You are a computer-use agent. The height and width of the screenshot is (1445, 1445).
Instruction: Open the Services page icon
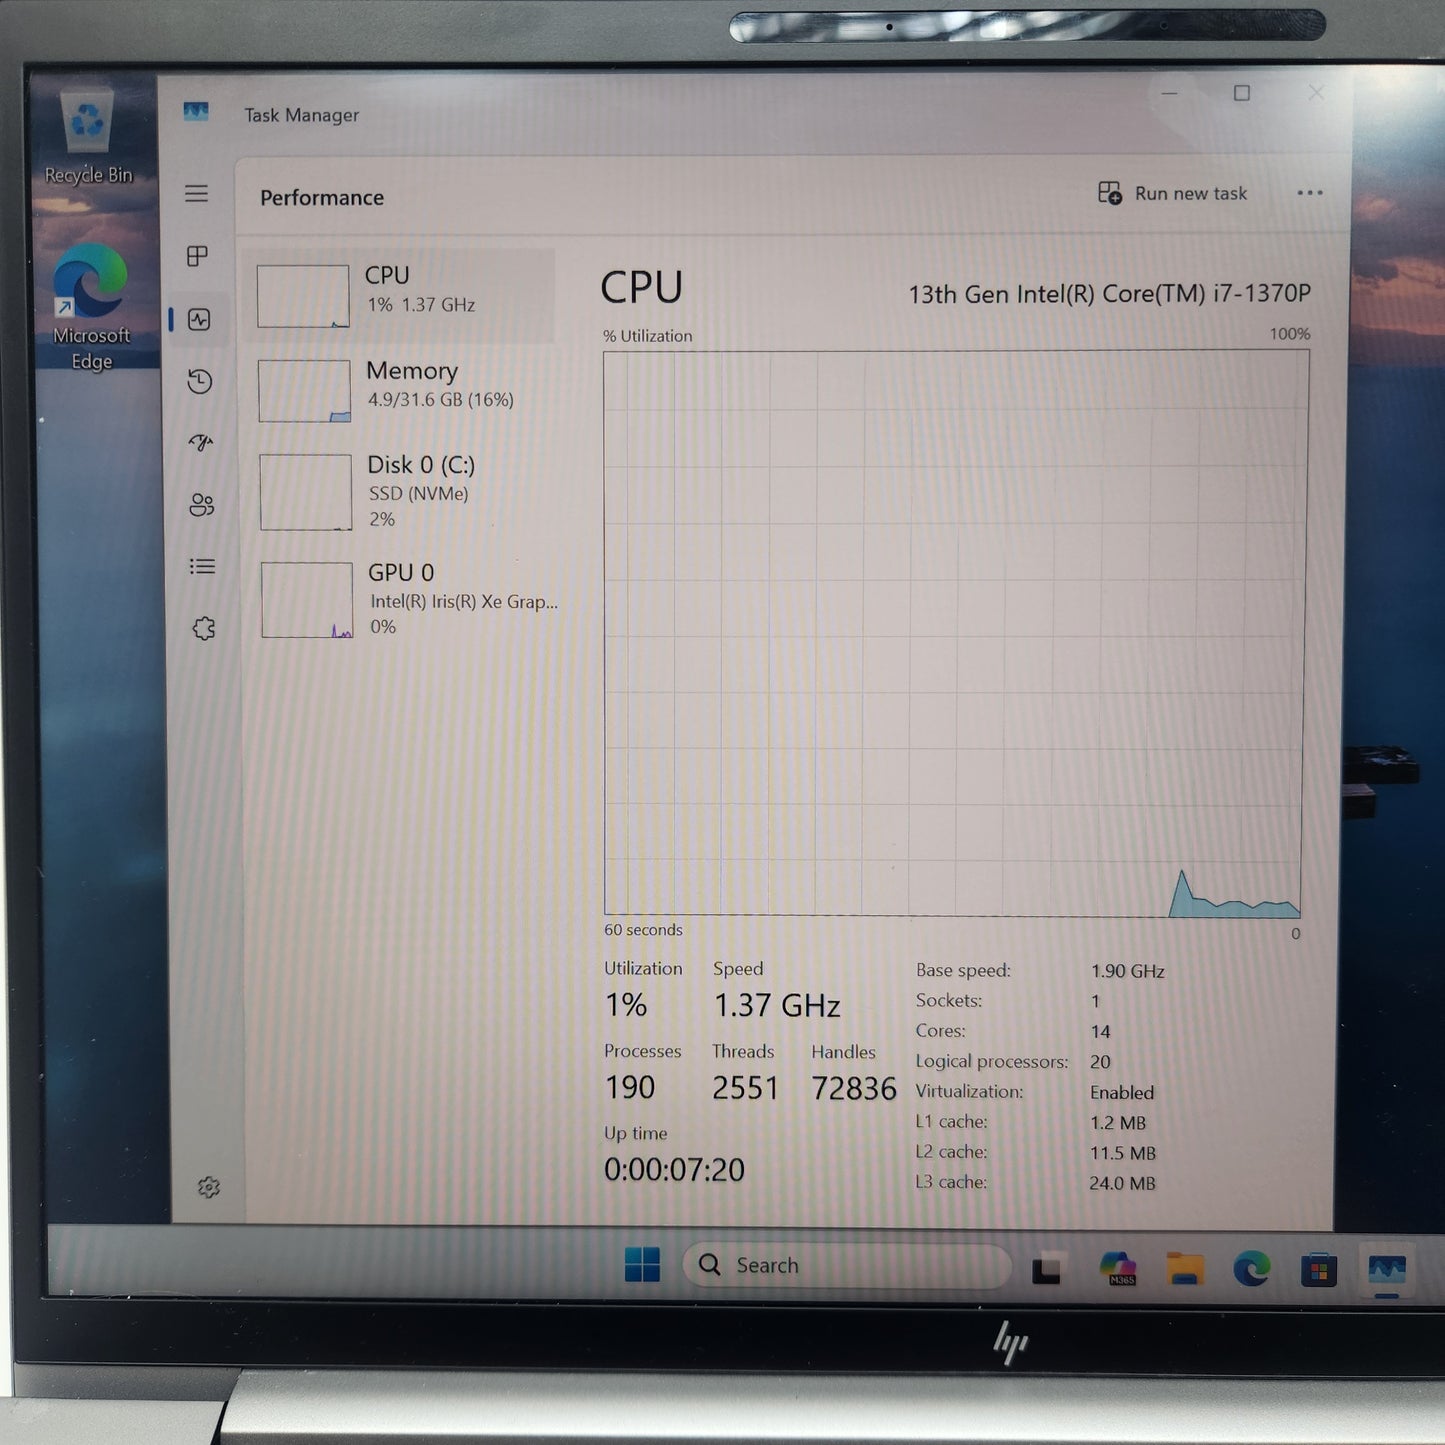[x=204, y=629]
